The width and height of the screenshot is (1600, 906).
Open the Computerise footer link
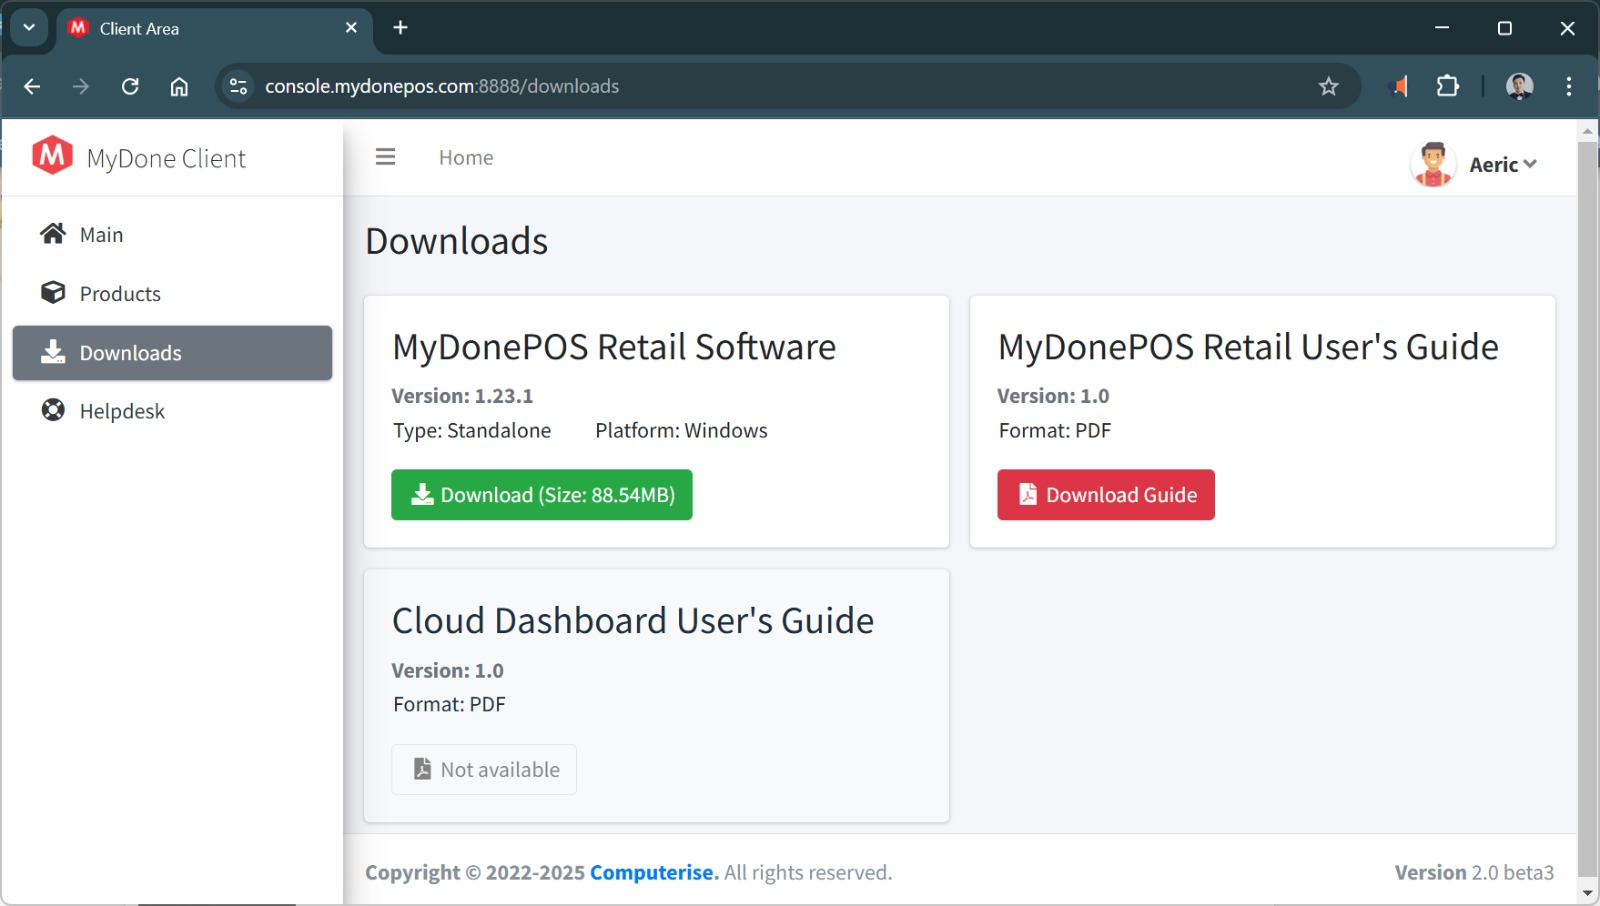(654, 872)
